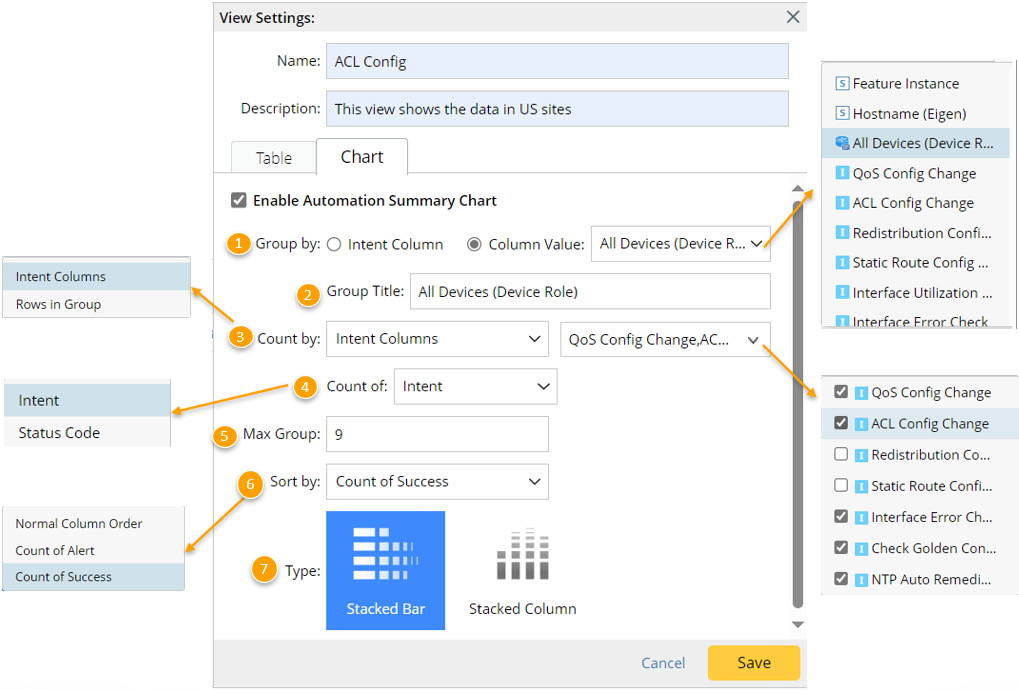Click the Save button
Viewport: 1019px width, 690px height.
[x=753, y=662]
